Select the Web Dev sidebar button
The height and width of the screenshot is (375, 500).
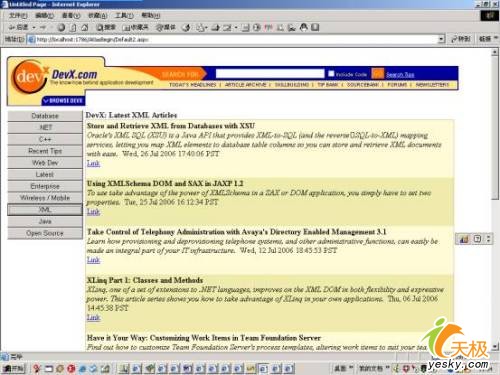45,163
